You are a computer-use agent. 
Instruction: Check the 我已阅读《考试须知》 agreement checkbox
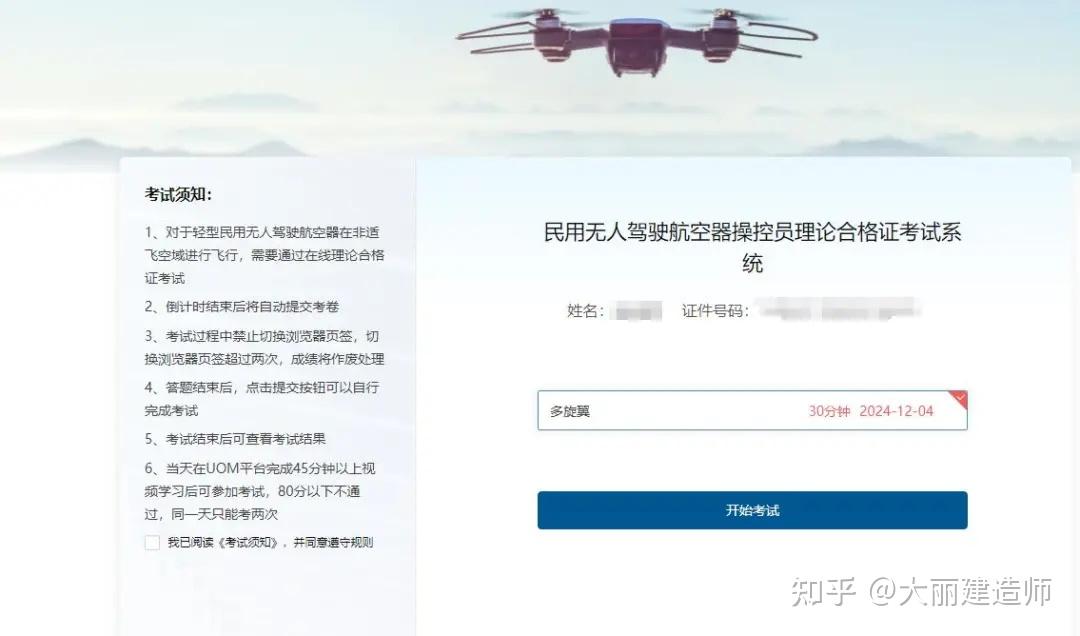[x=152, y=542]
